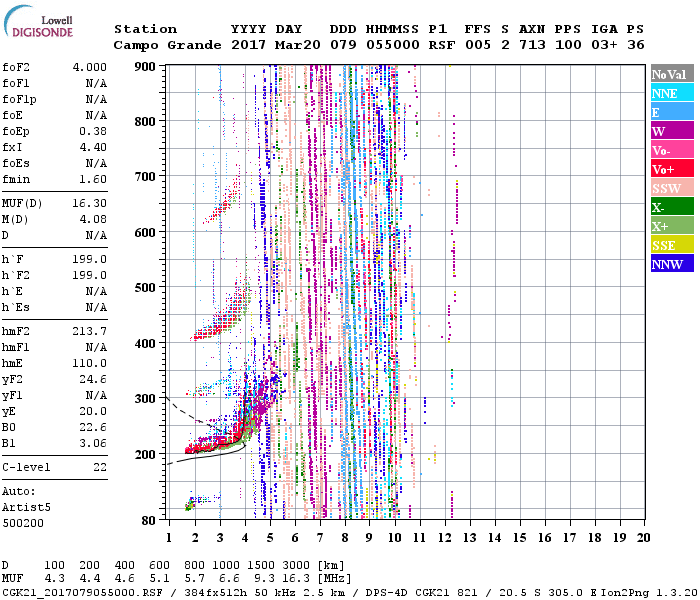
Task: Select the blue E legend swatch
Action: (672, 112)
